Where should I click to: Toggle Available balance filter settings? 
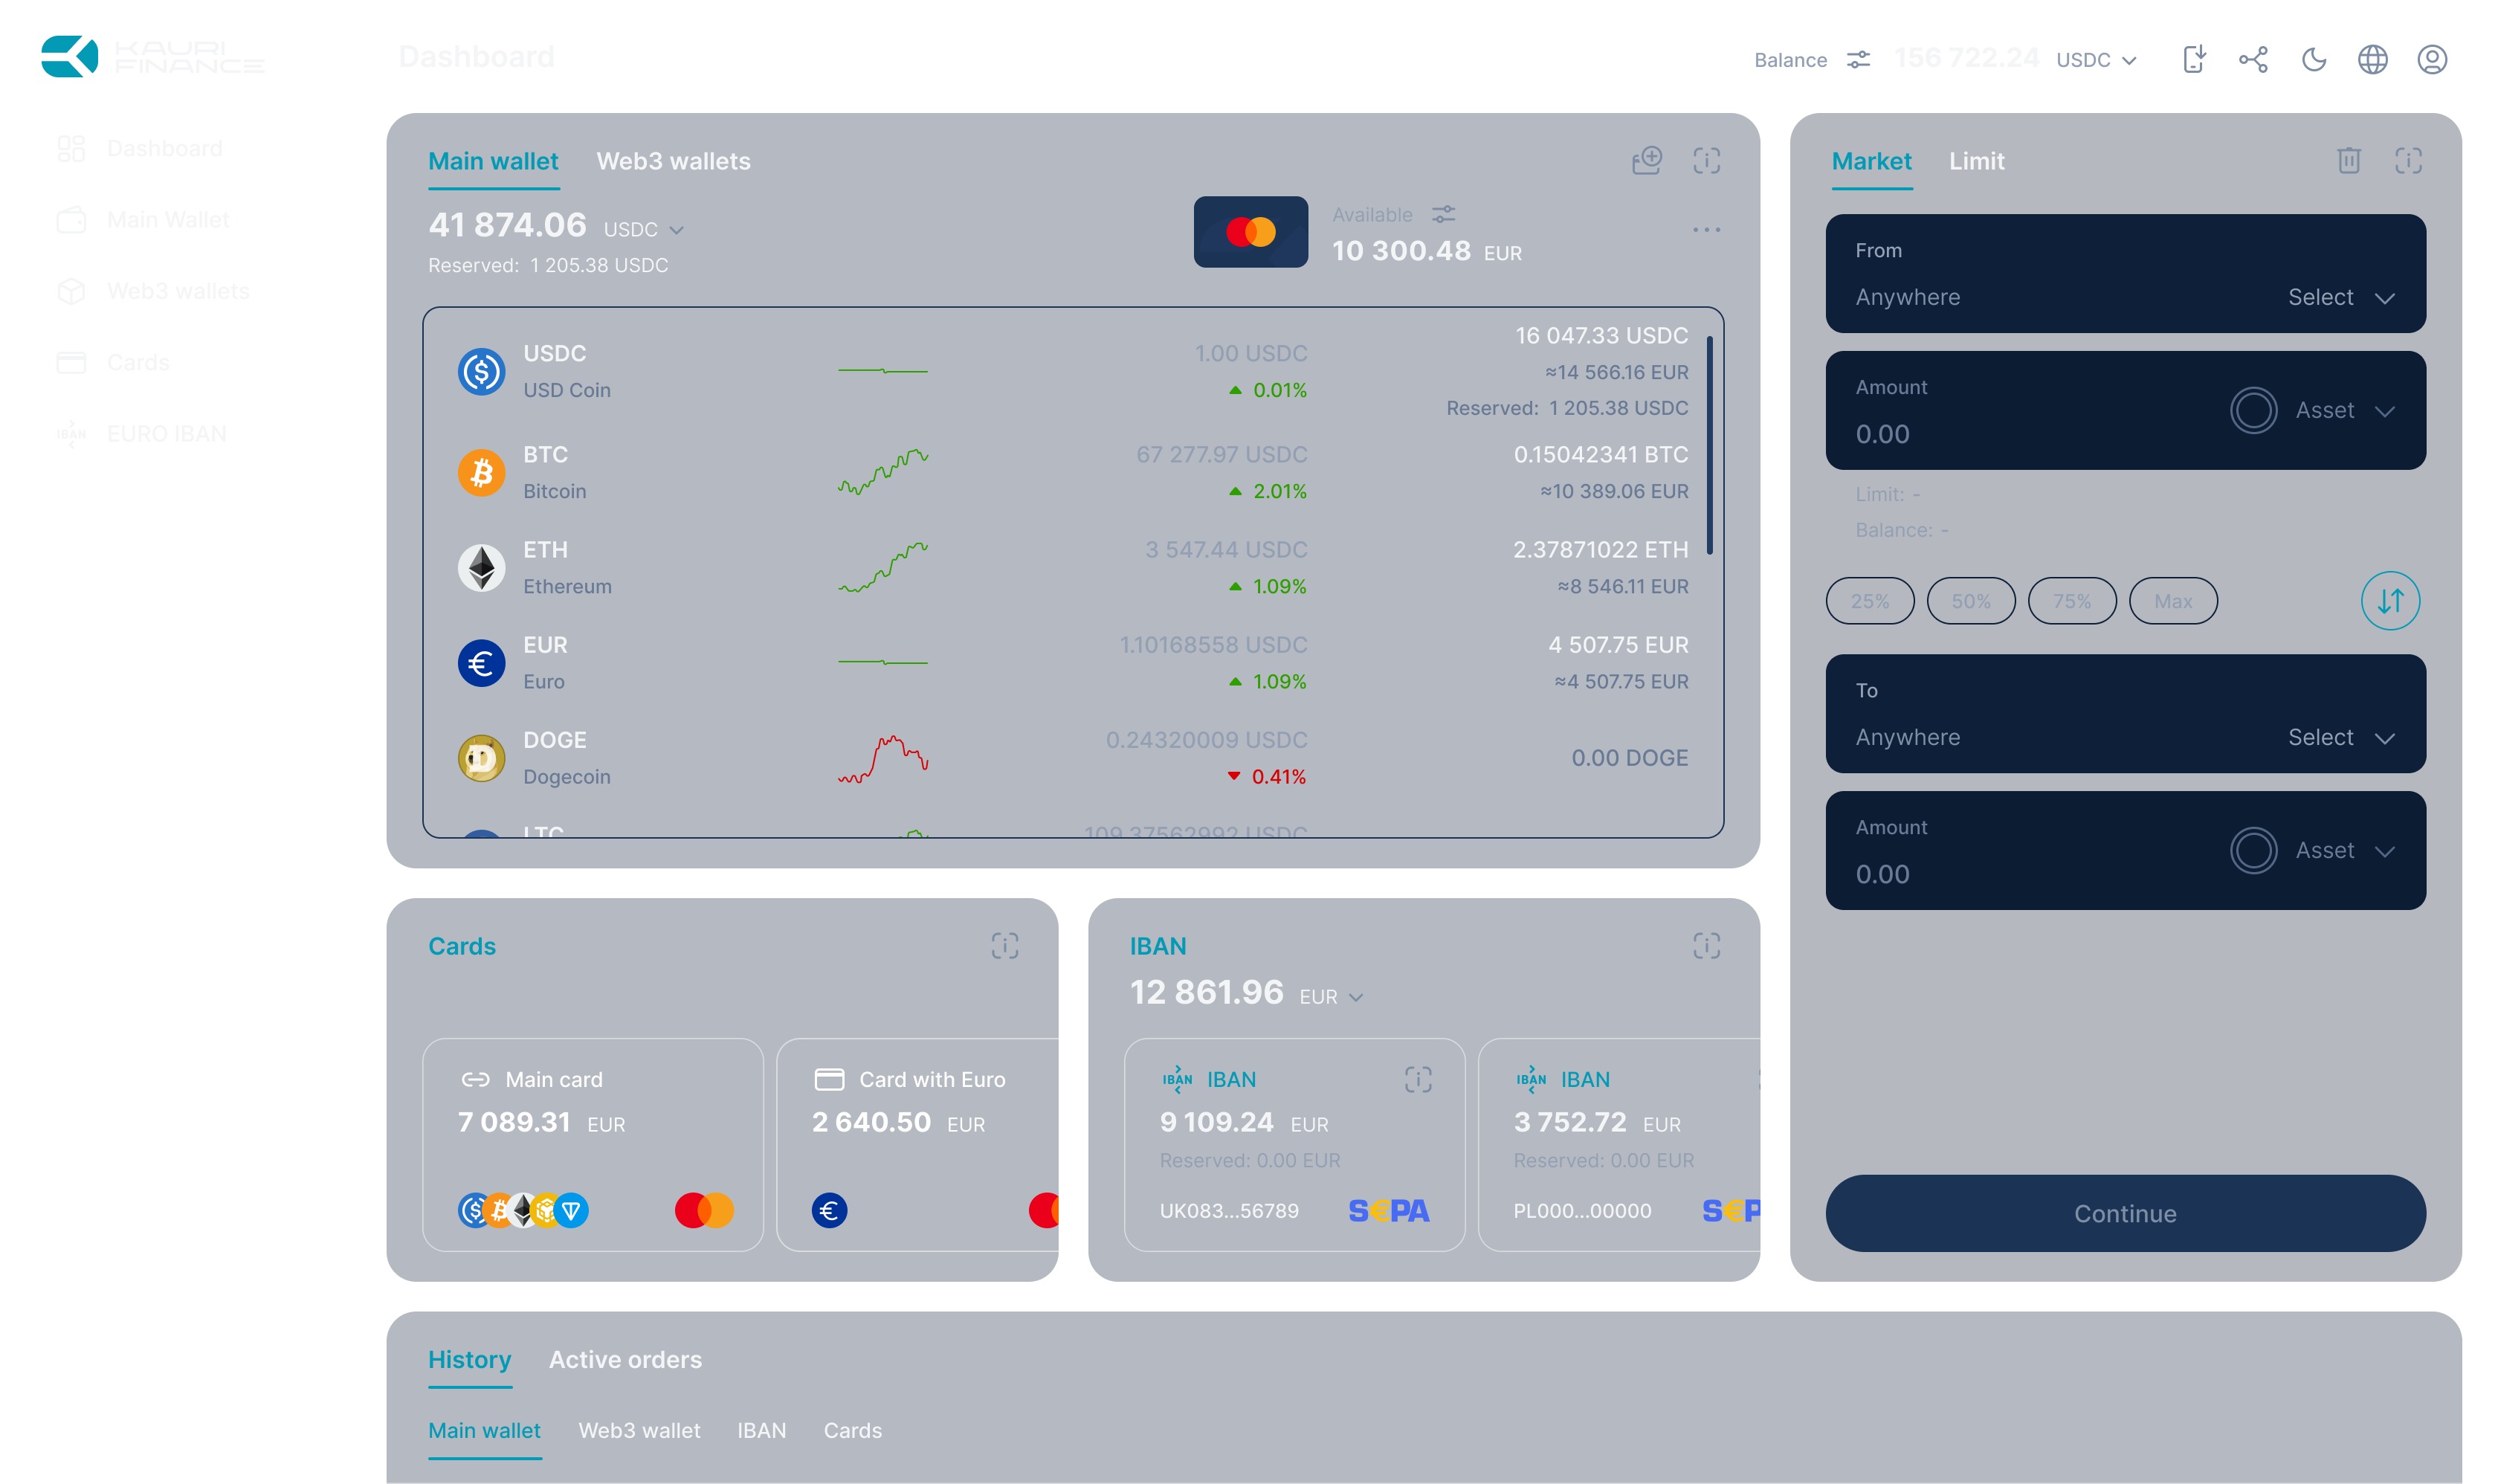click(x=1443, y=215)
